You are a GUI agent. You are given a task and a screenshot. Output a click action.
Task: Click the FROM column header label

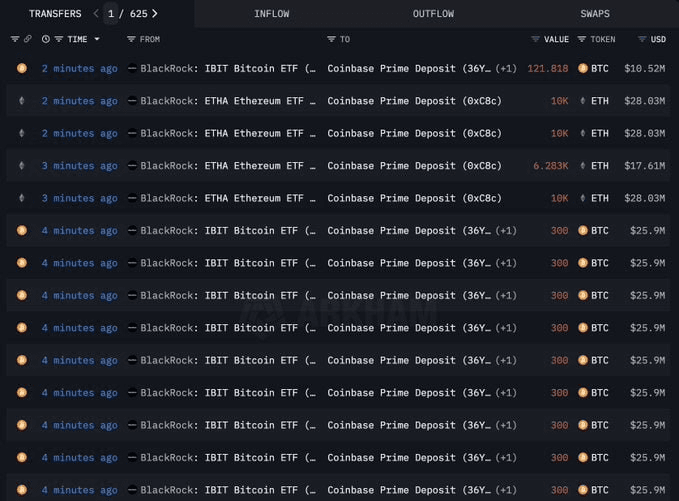[x=150, y=39]
